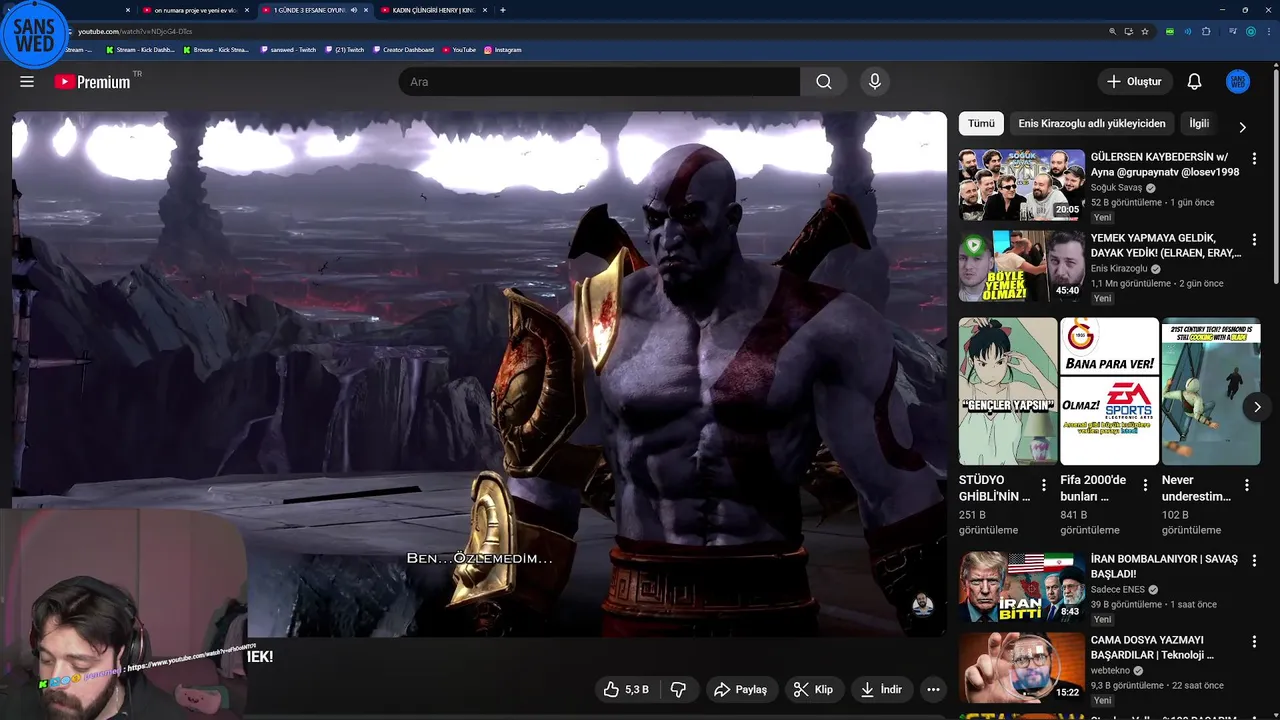Open the browser profile circle icon

coord(1250,31)
